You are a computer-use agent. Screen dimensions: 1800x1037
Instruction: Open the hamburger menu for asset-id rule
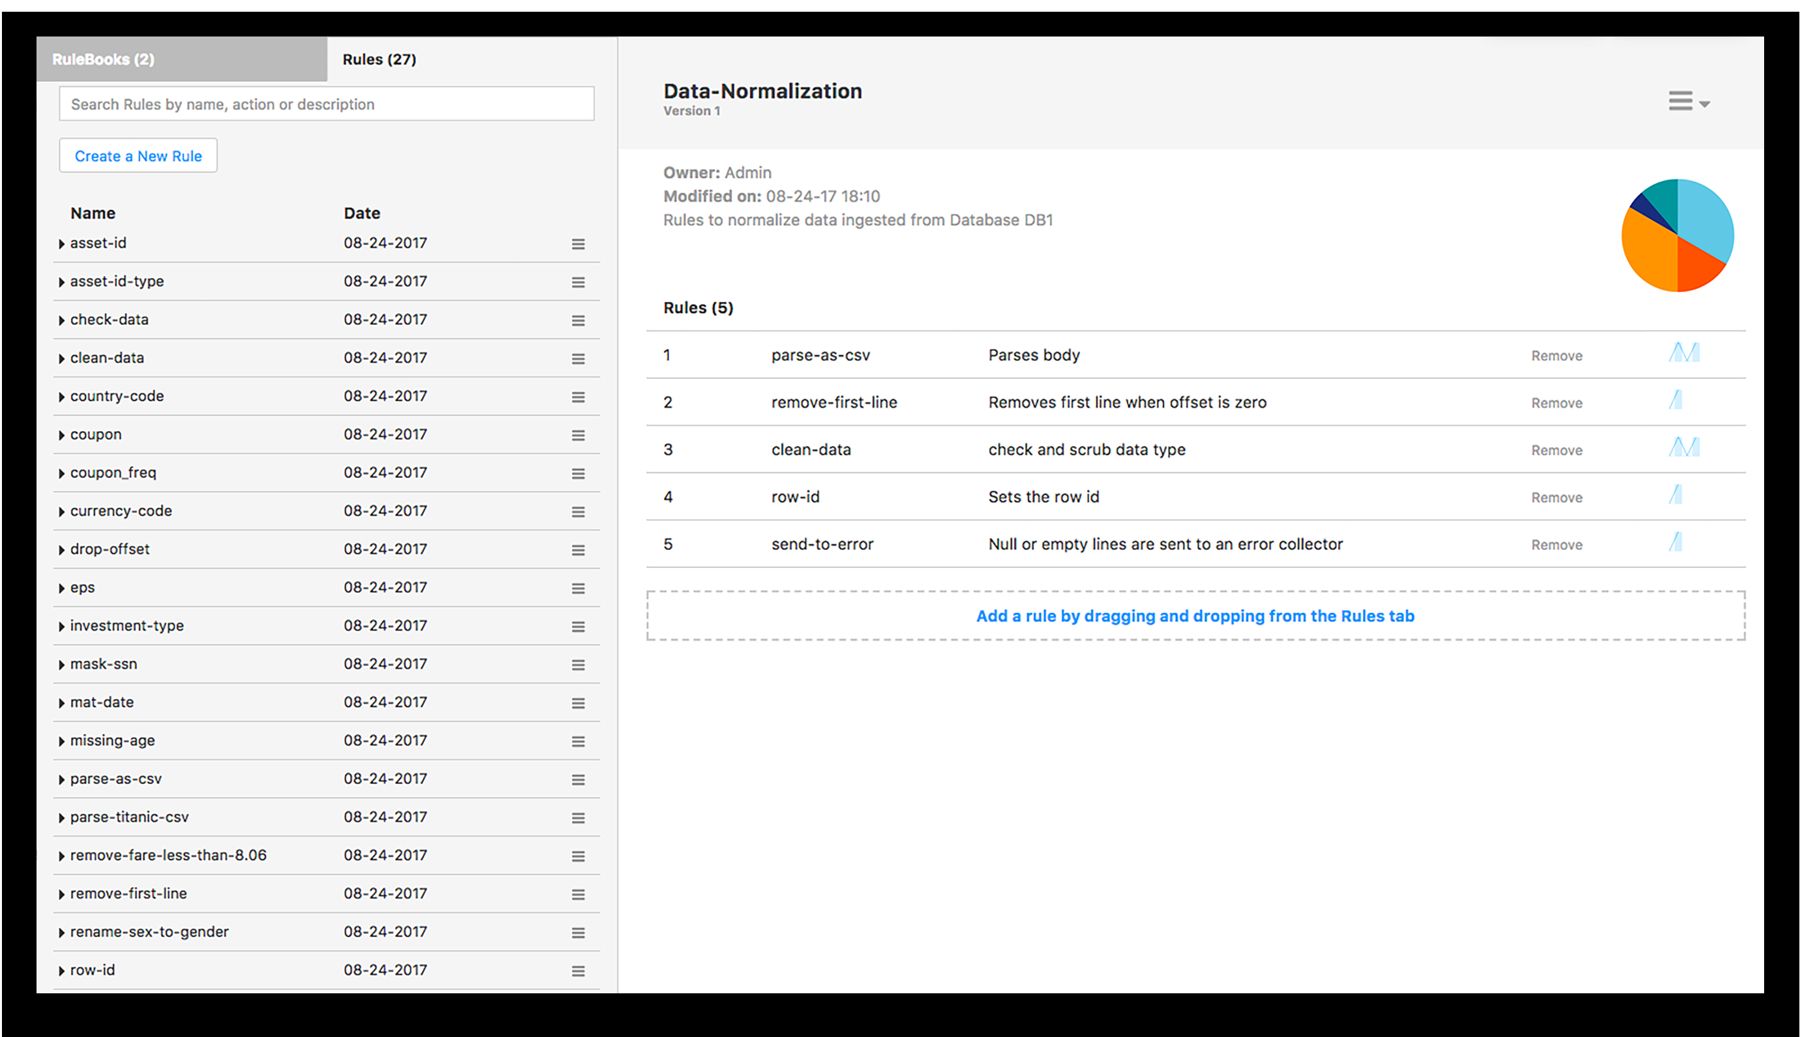[578, 244]
